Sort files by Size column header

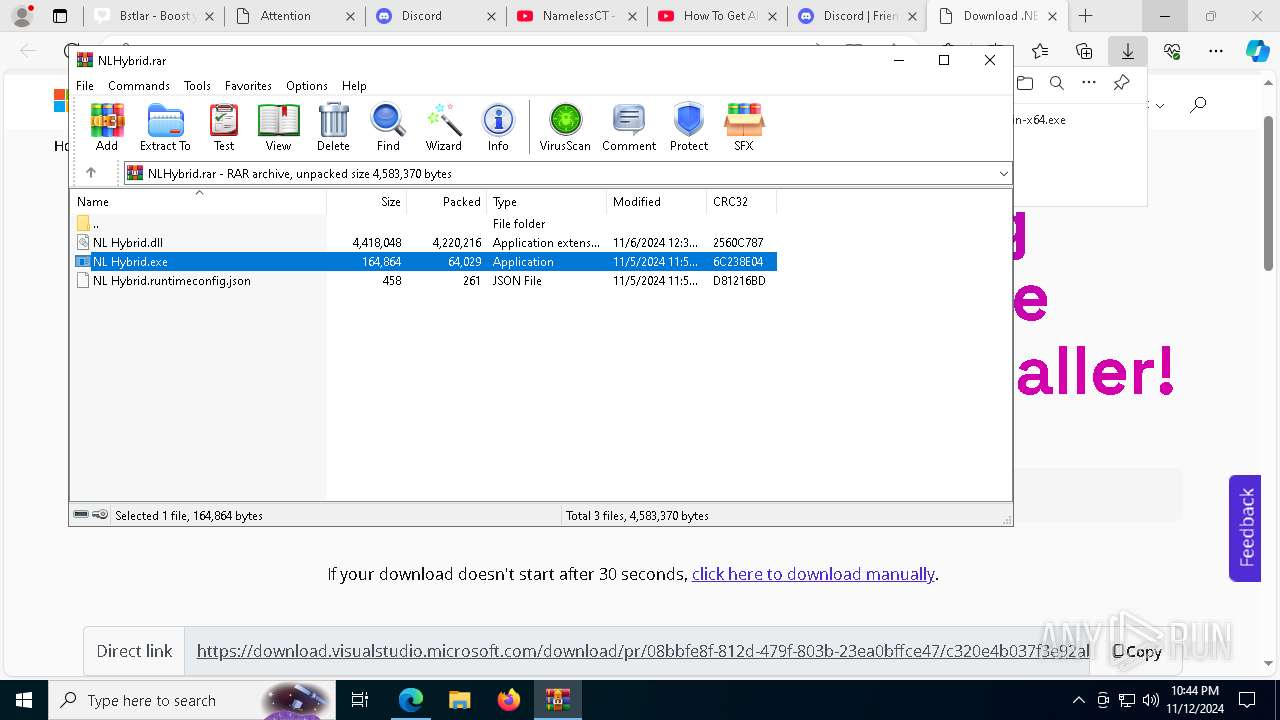366,202
